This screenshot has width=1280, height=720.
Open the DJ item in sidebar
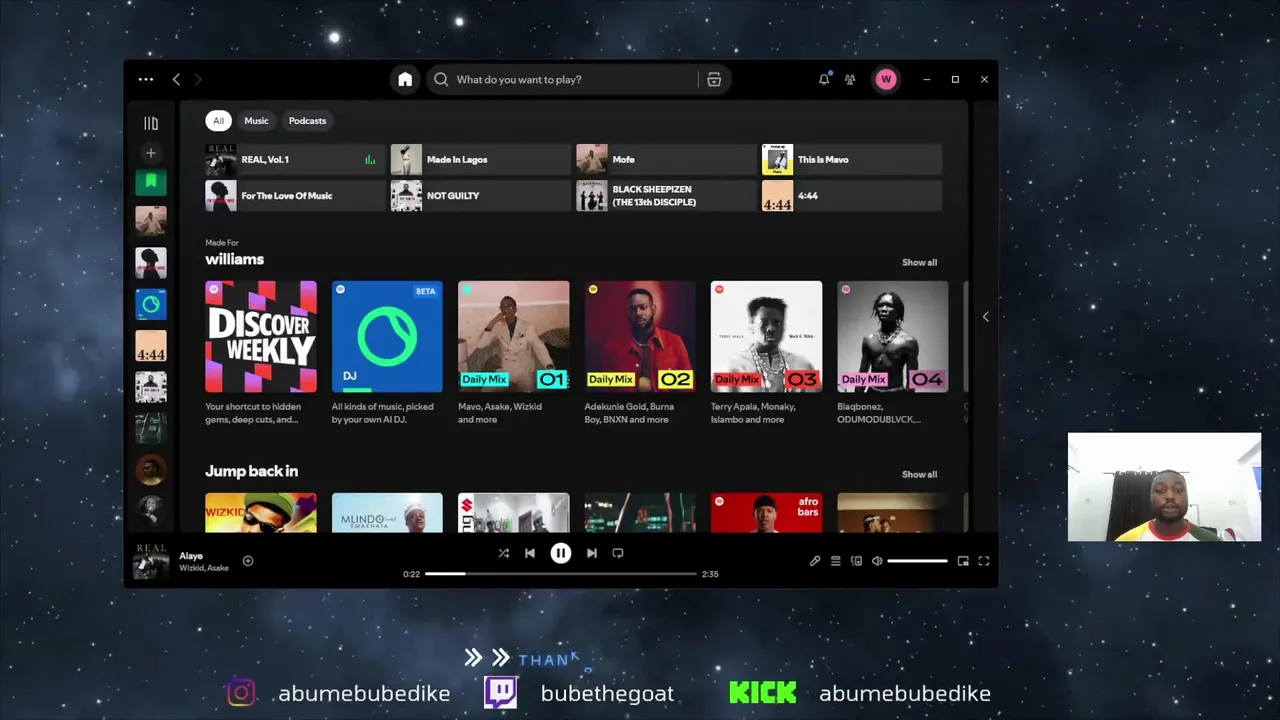tap(151, 304)
